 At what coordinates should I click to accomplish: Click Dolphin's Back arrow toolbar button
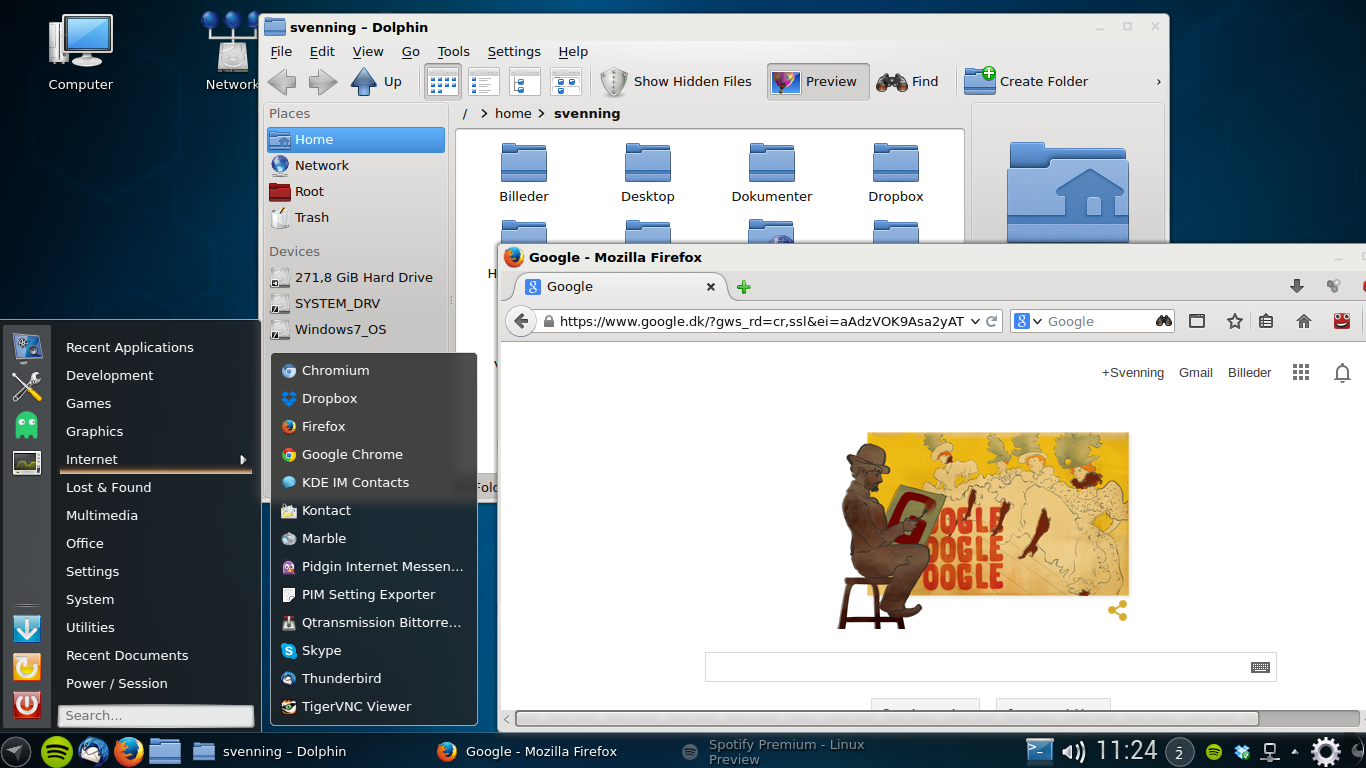point(282,82)
